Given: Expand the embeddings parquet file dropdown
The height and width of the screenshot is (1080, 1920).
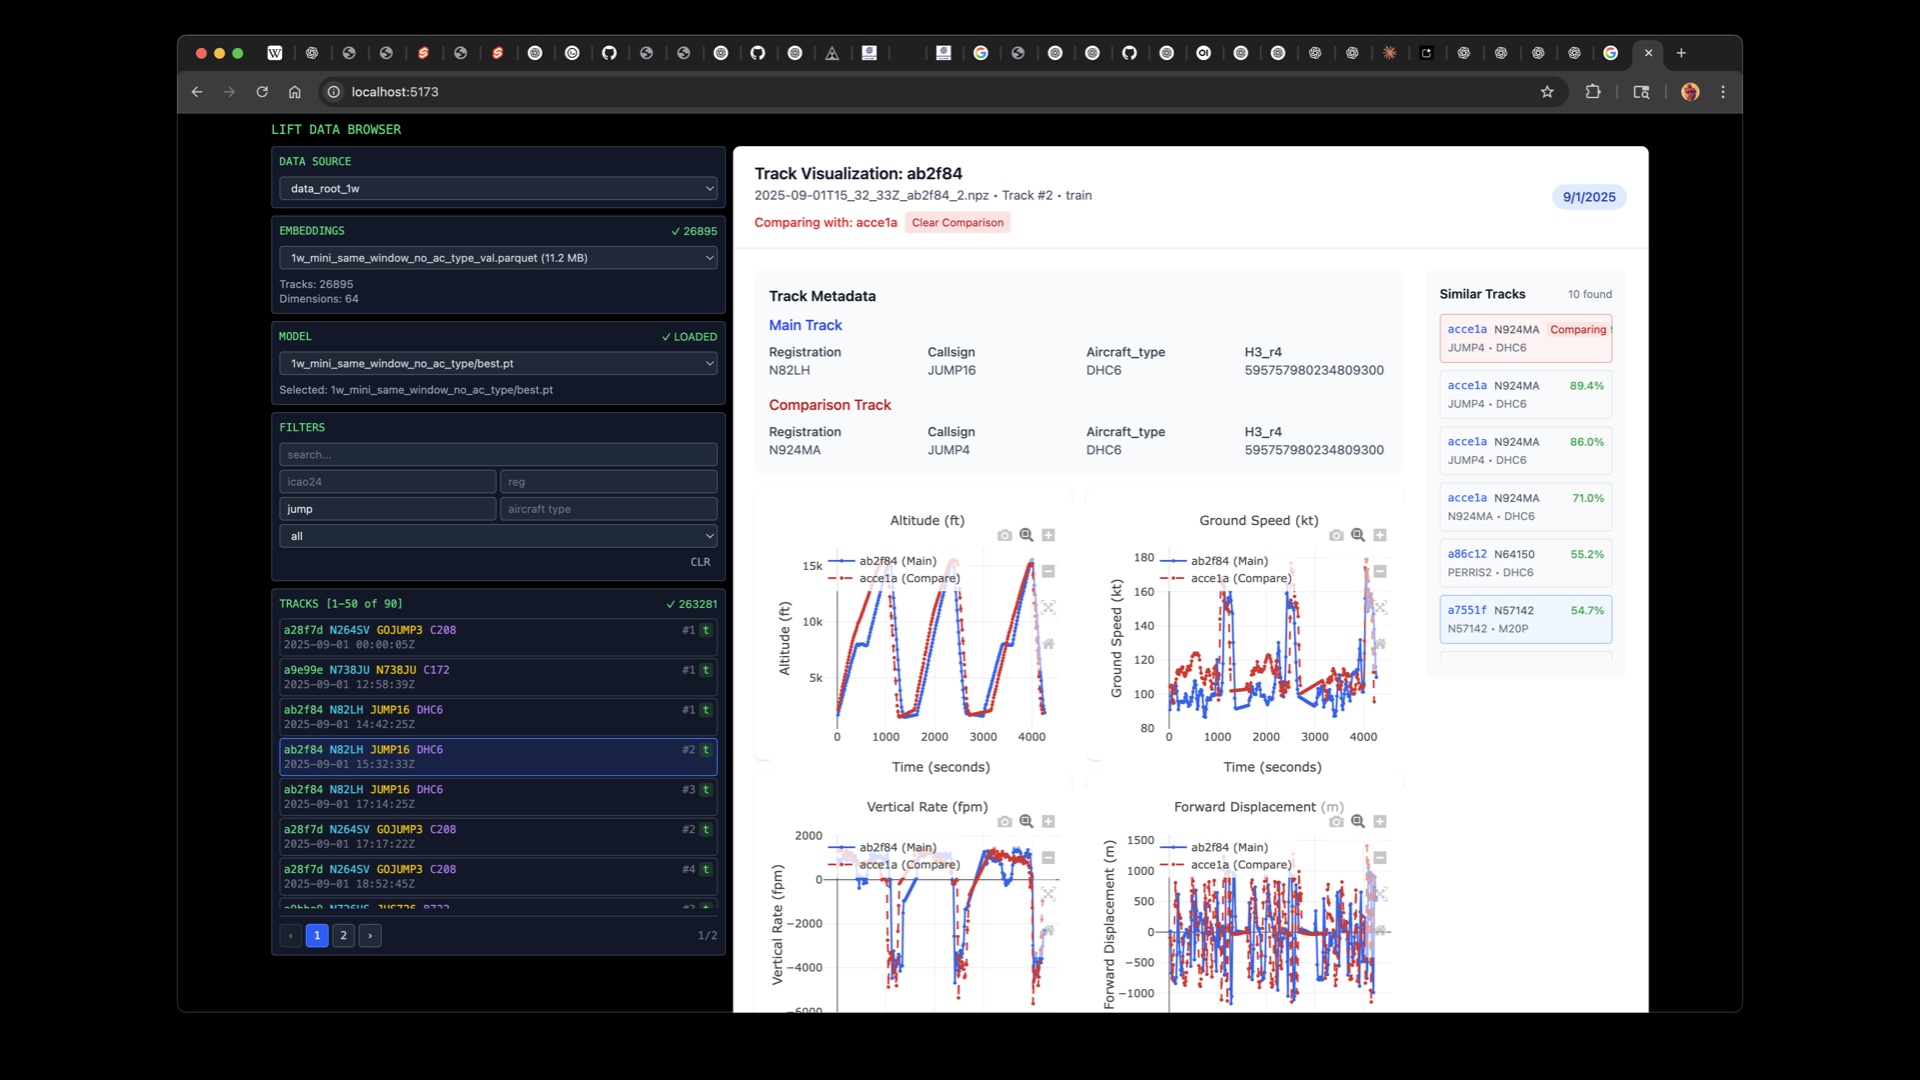Looking at the screenshot, I should (498, 258).
